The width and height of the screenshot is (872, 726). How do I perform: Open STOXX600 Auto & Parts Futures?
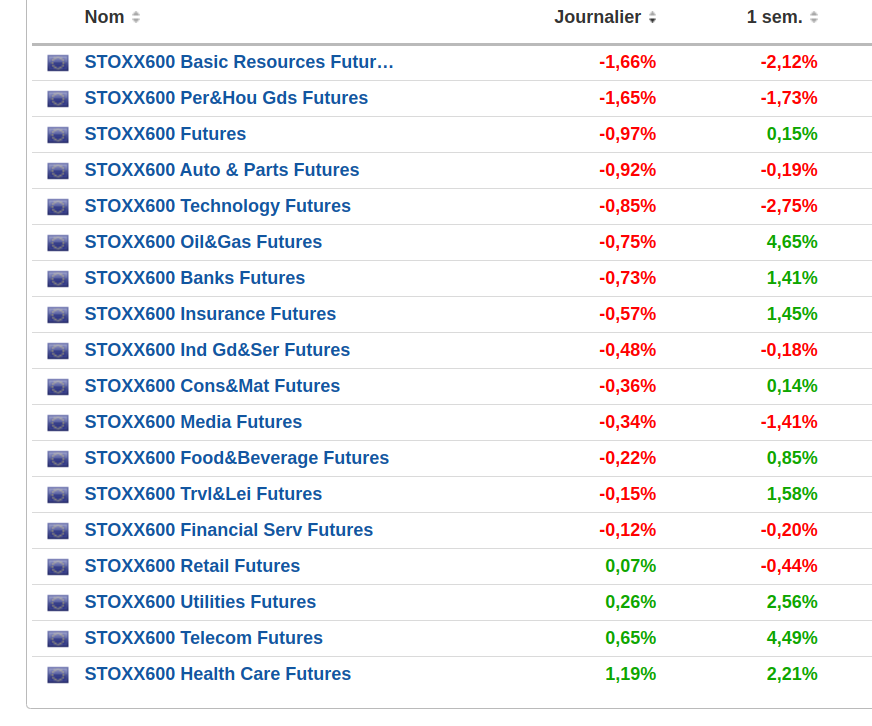[221, 170]
